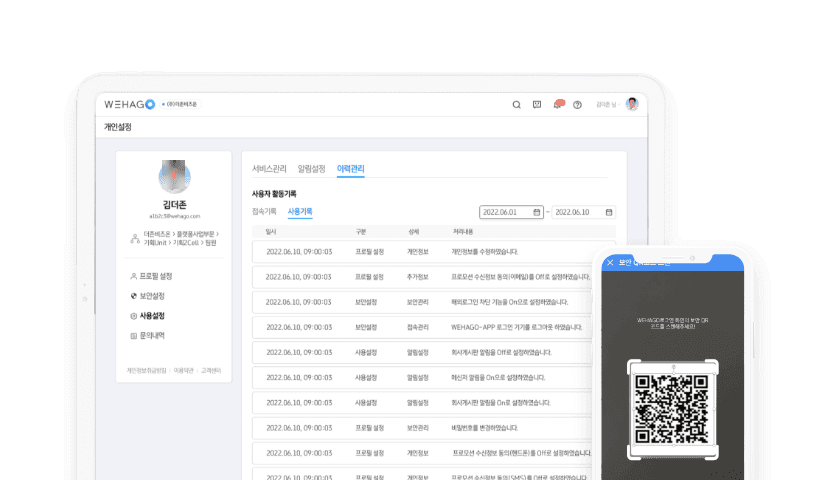Click the 보안설정 shield icon in sidebar

point(133,296)
